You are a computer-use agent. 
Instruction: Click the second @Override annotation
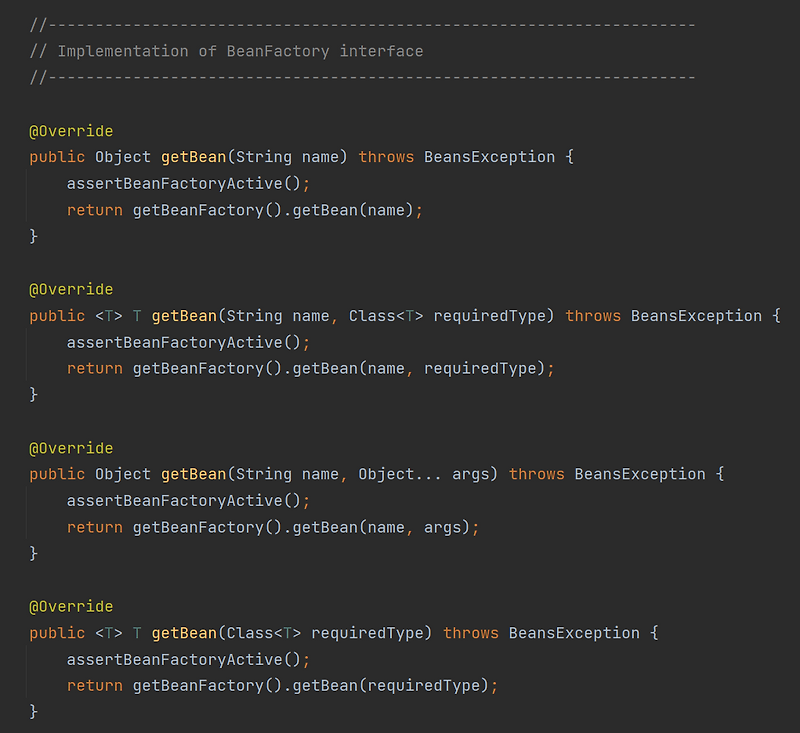point(70,289)
